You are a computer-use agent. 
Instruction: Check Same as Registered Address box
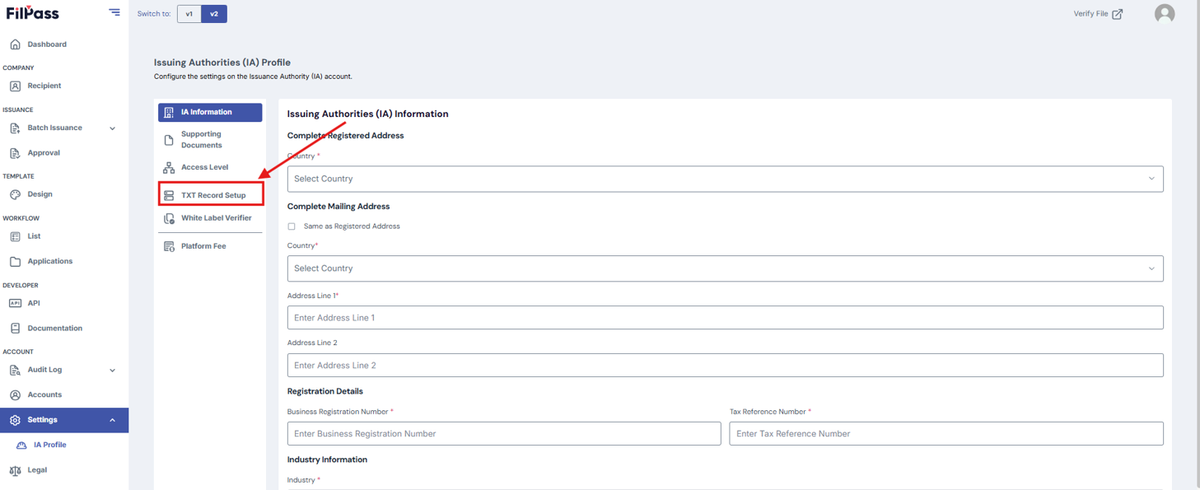(x=292, y=227)
